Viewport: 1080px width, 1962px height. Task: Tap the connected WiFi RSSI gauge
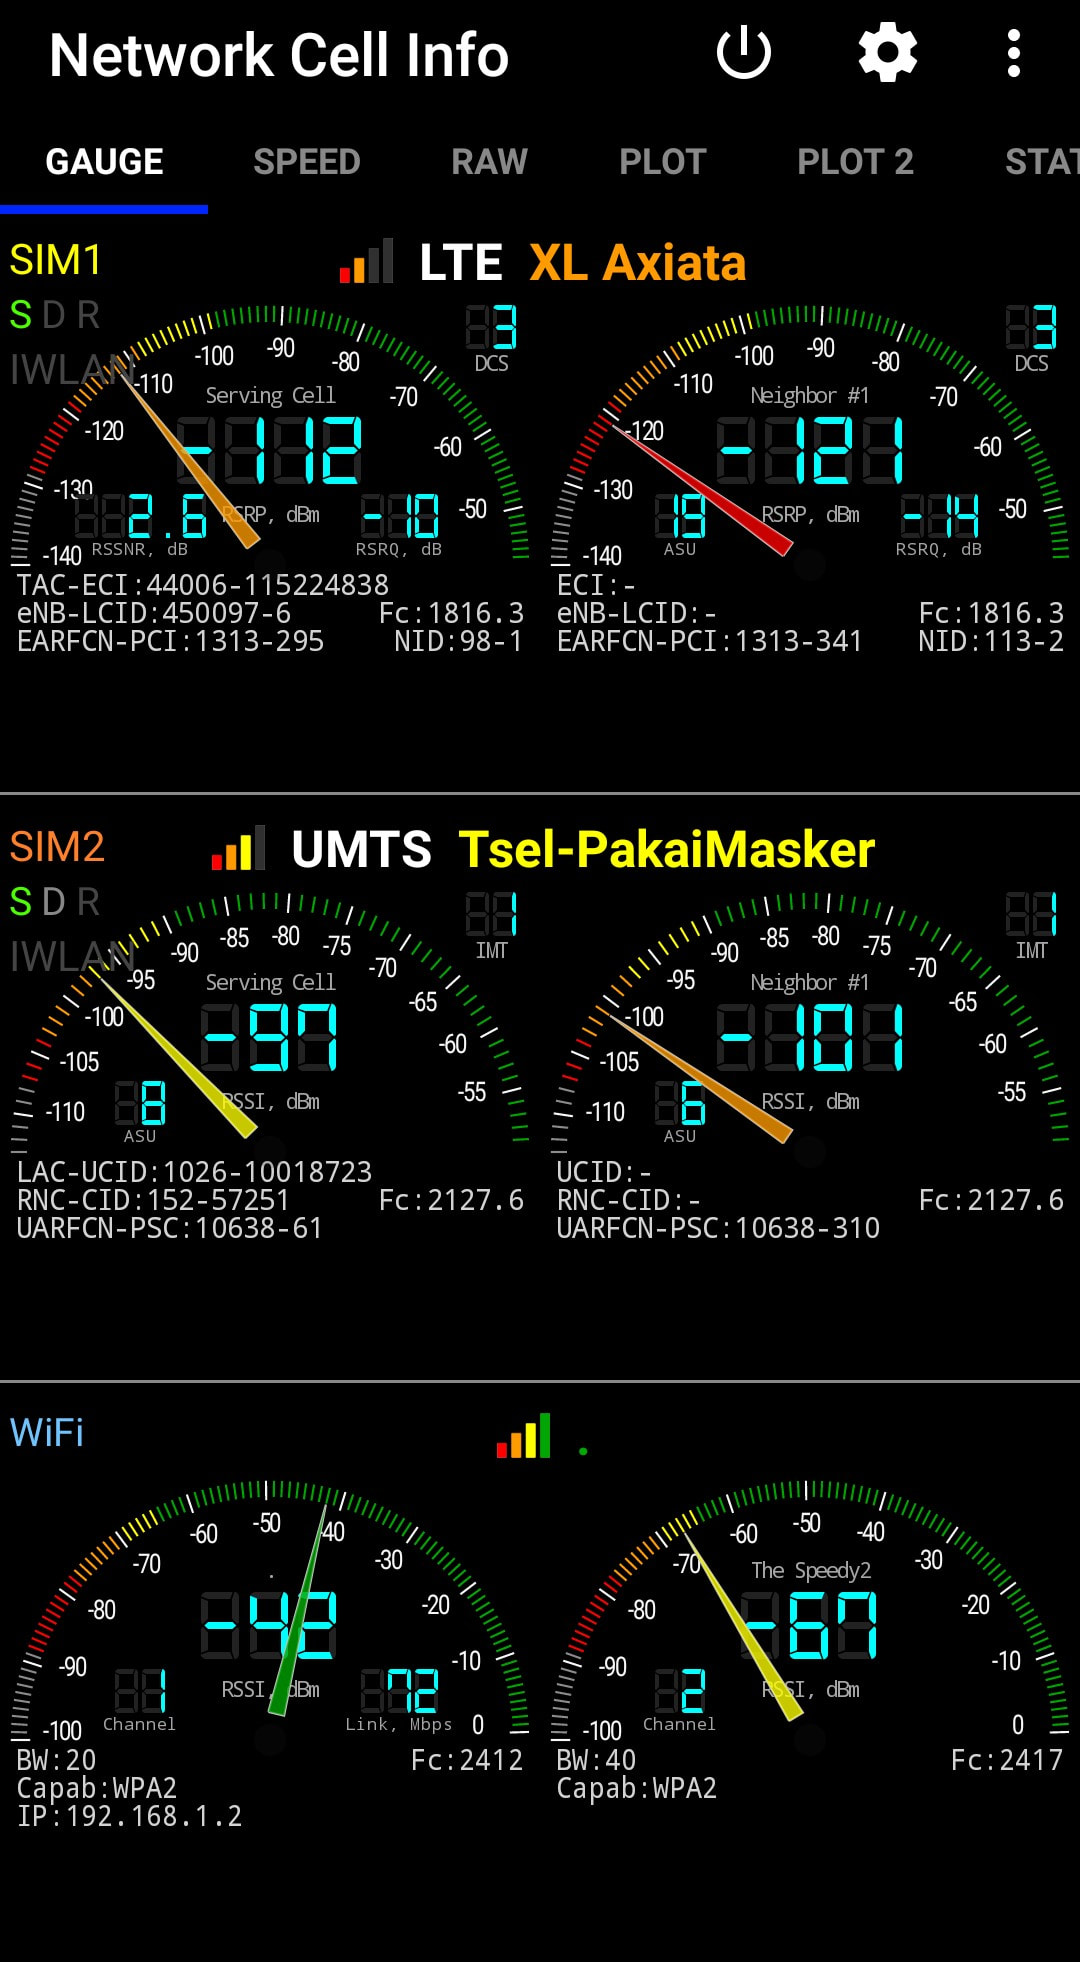click(270, 1610)
